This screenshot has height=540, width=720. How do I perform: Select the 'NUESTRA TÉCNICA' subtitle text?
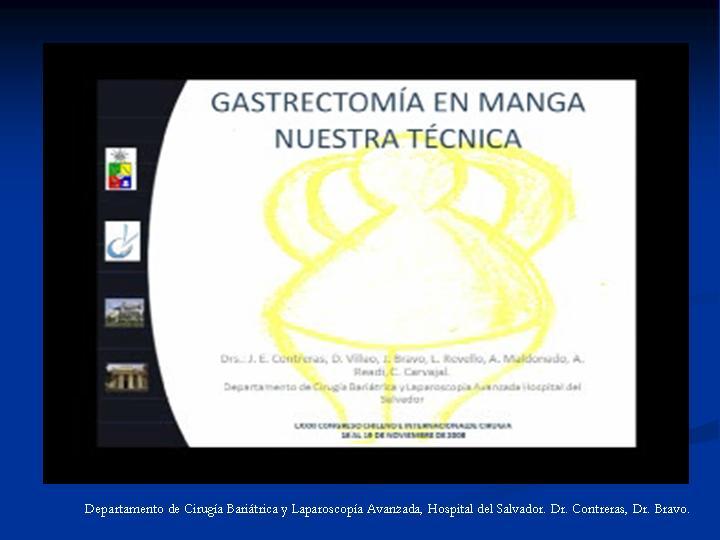click(x=398, y=138)
